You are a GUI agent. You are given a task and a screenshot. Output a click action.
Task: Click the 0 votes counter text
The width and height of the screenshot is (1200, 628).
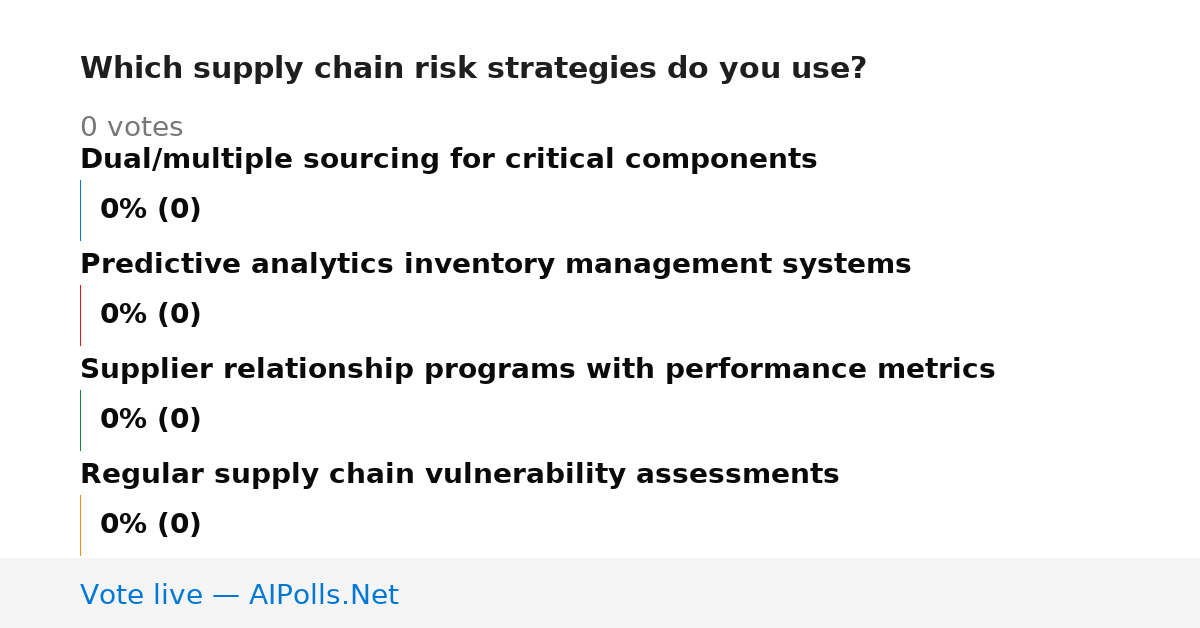pos(131,128)
